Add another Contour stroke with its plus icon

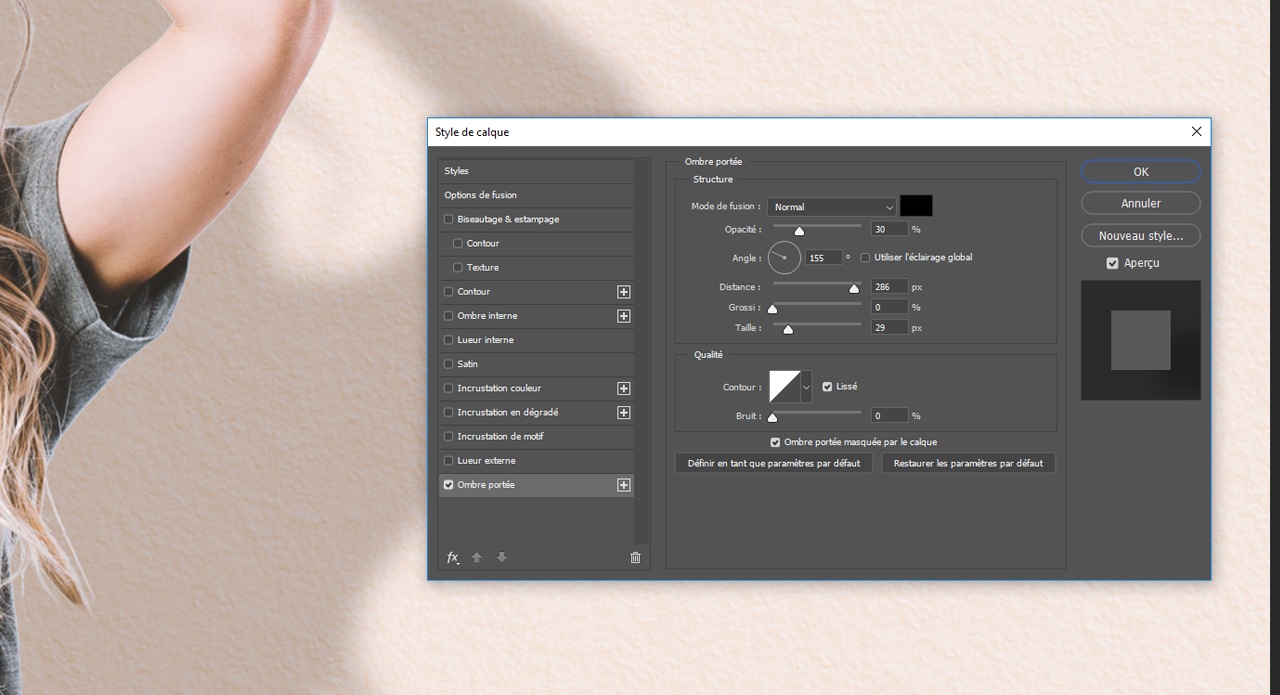coord(624,292)
